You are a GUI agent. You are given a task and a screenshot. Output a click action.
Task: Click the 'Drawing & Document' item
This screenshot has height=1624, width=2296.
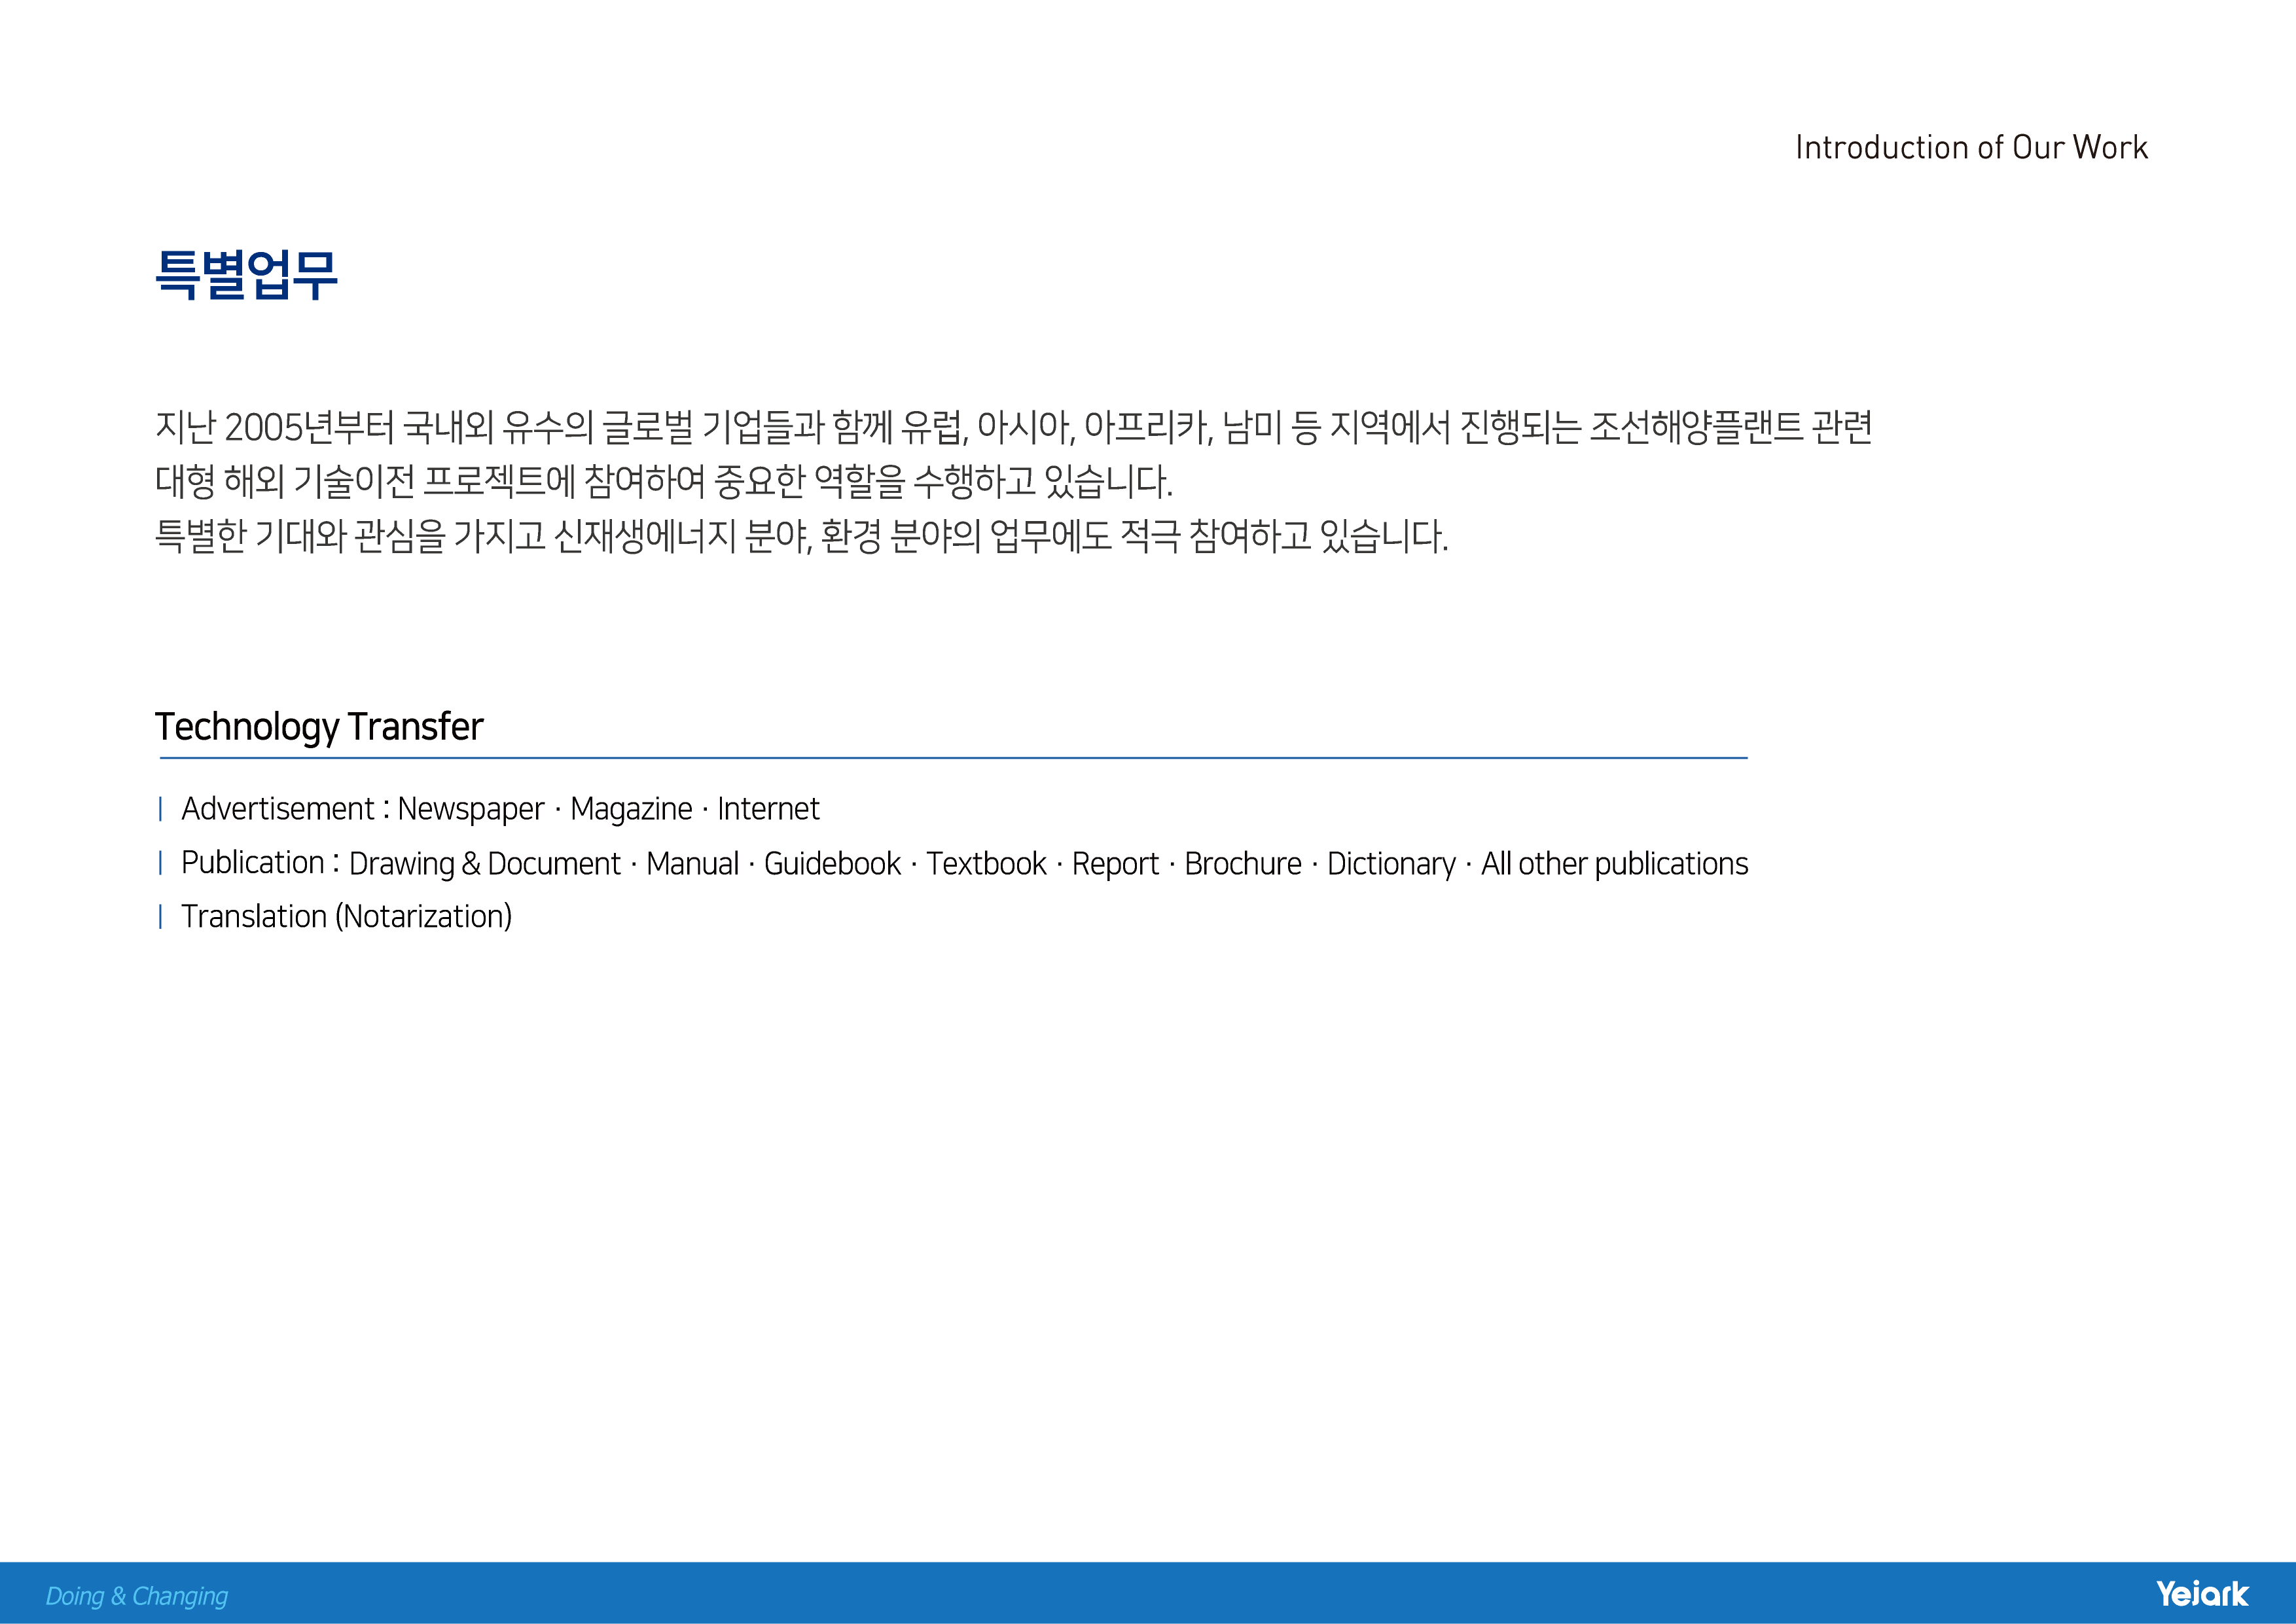coord(485,864)
